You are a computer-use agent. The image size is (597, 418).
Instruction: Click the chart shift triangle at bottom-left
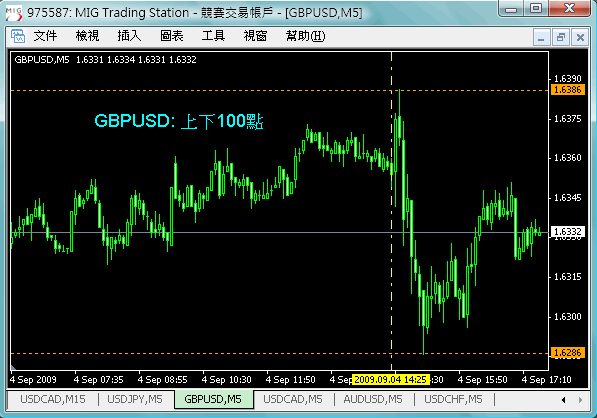(13, 367)
